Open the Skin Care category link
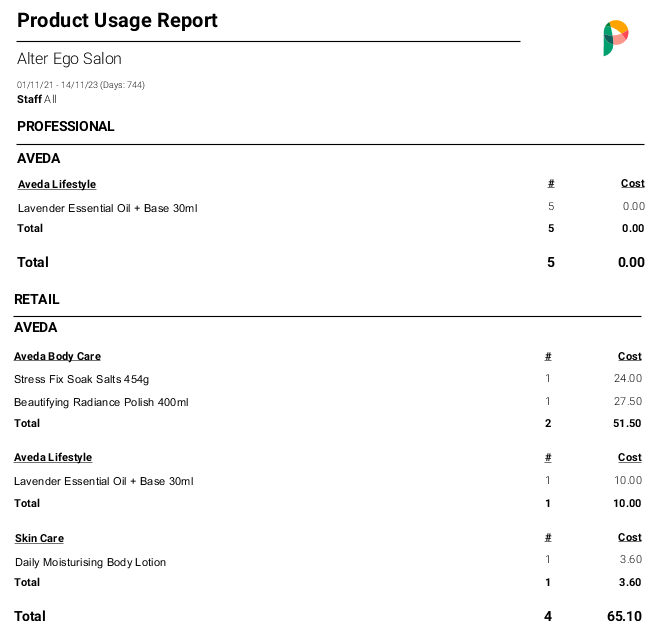The image size is (658, 631). coord(39,538)
